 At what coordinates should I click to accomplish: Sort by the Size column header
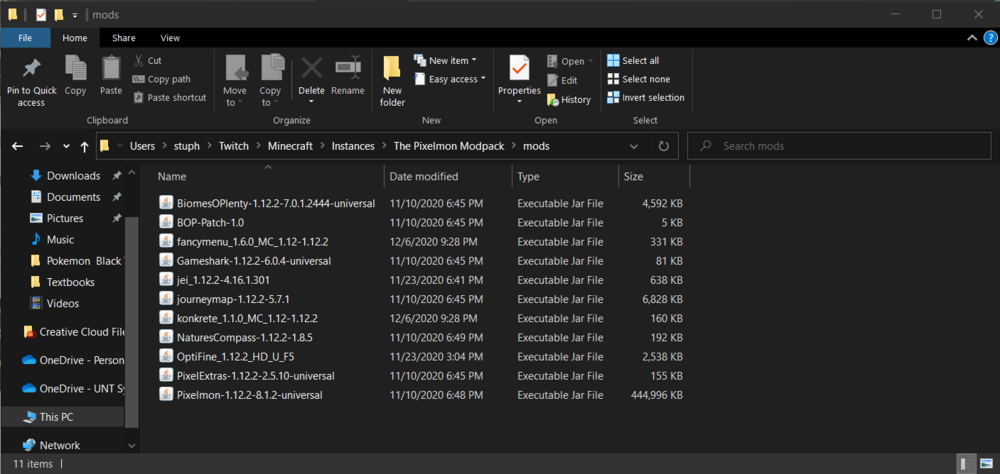[x=654, y=177]
